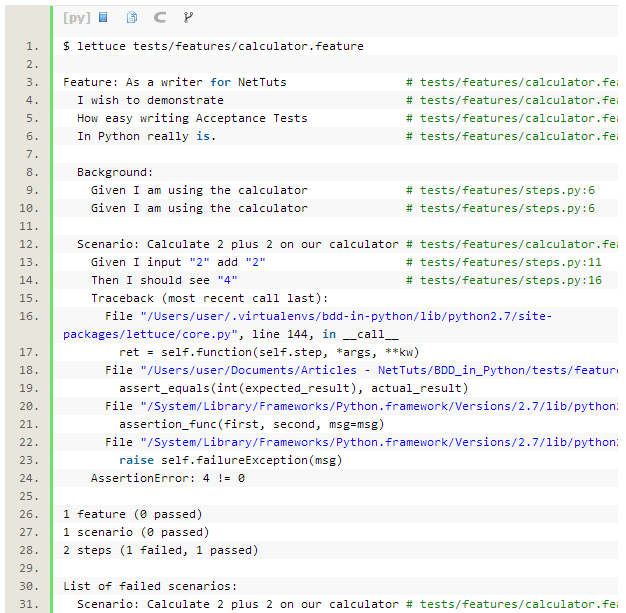
Task: Click the 'AssertionError: 4 != 0' line
Action: coord(167,478)
